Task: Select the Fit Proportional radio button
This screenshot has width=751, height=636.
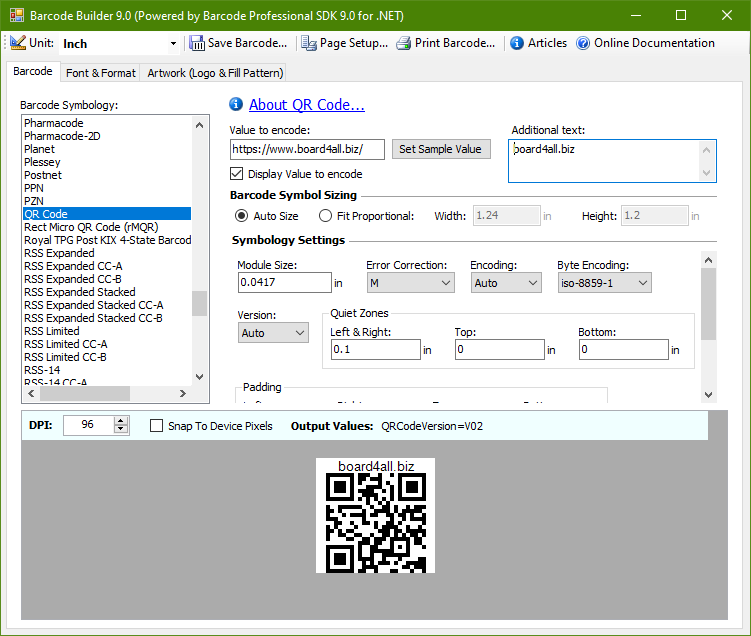Action: click(x=325, y=216)
